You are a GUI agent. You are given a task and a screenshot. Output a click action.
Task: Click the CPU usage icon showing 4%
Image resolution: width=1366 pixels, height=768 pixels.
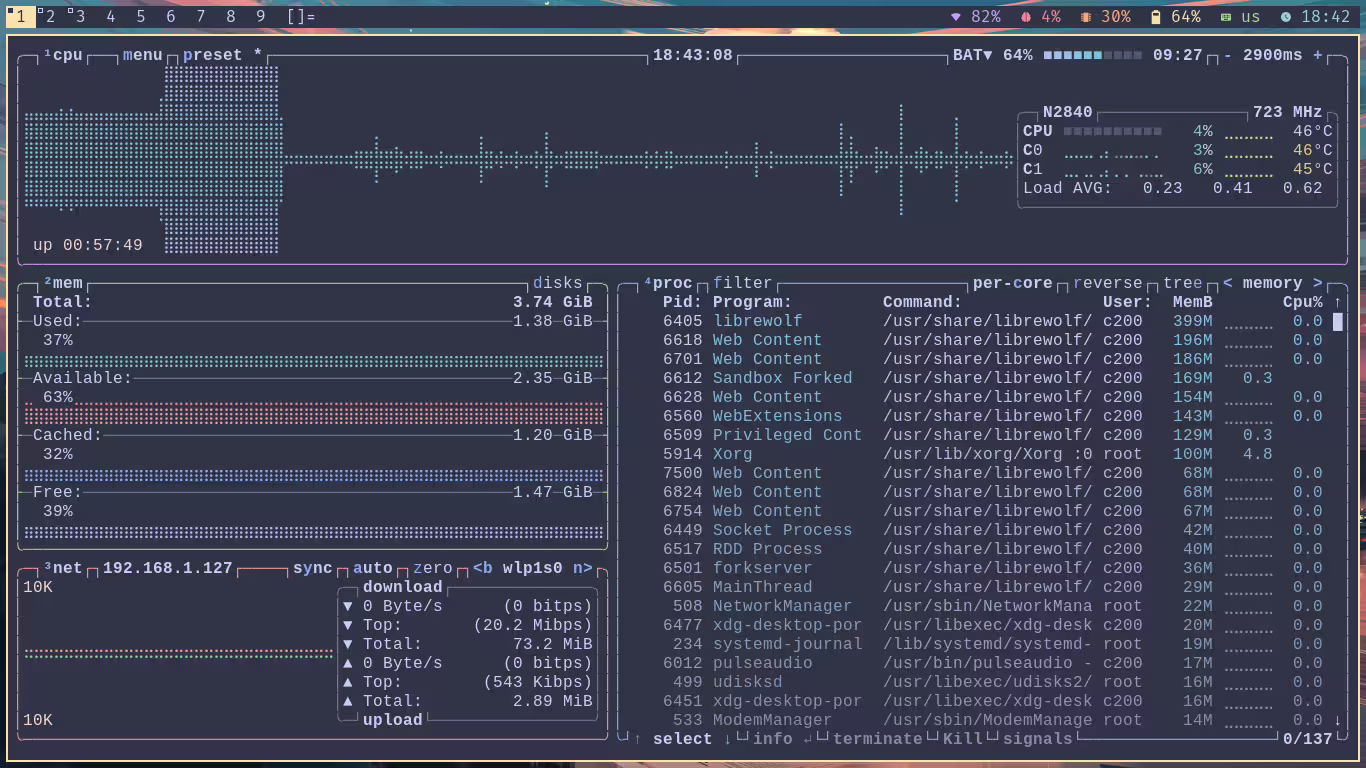[1025, 17]
